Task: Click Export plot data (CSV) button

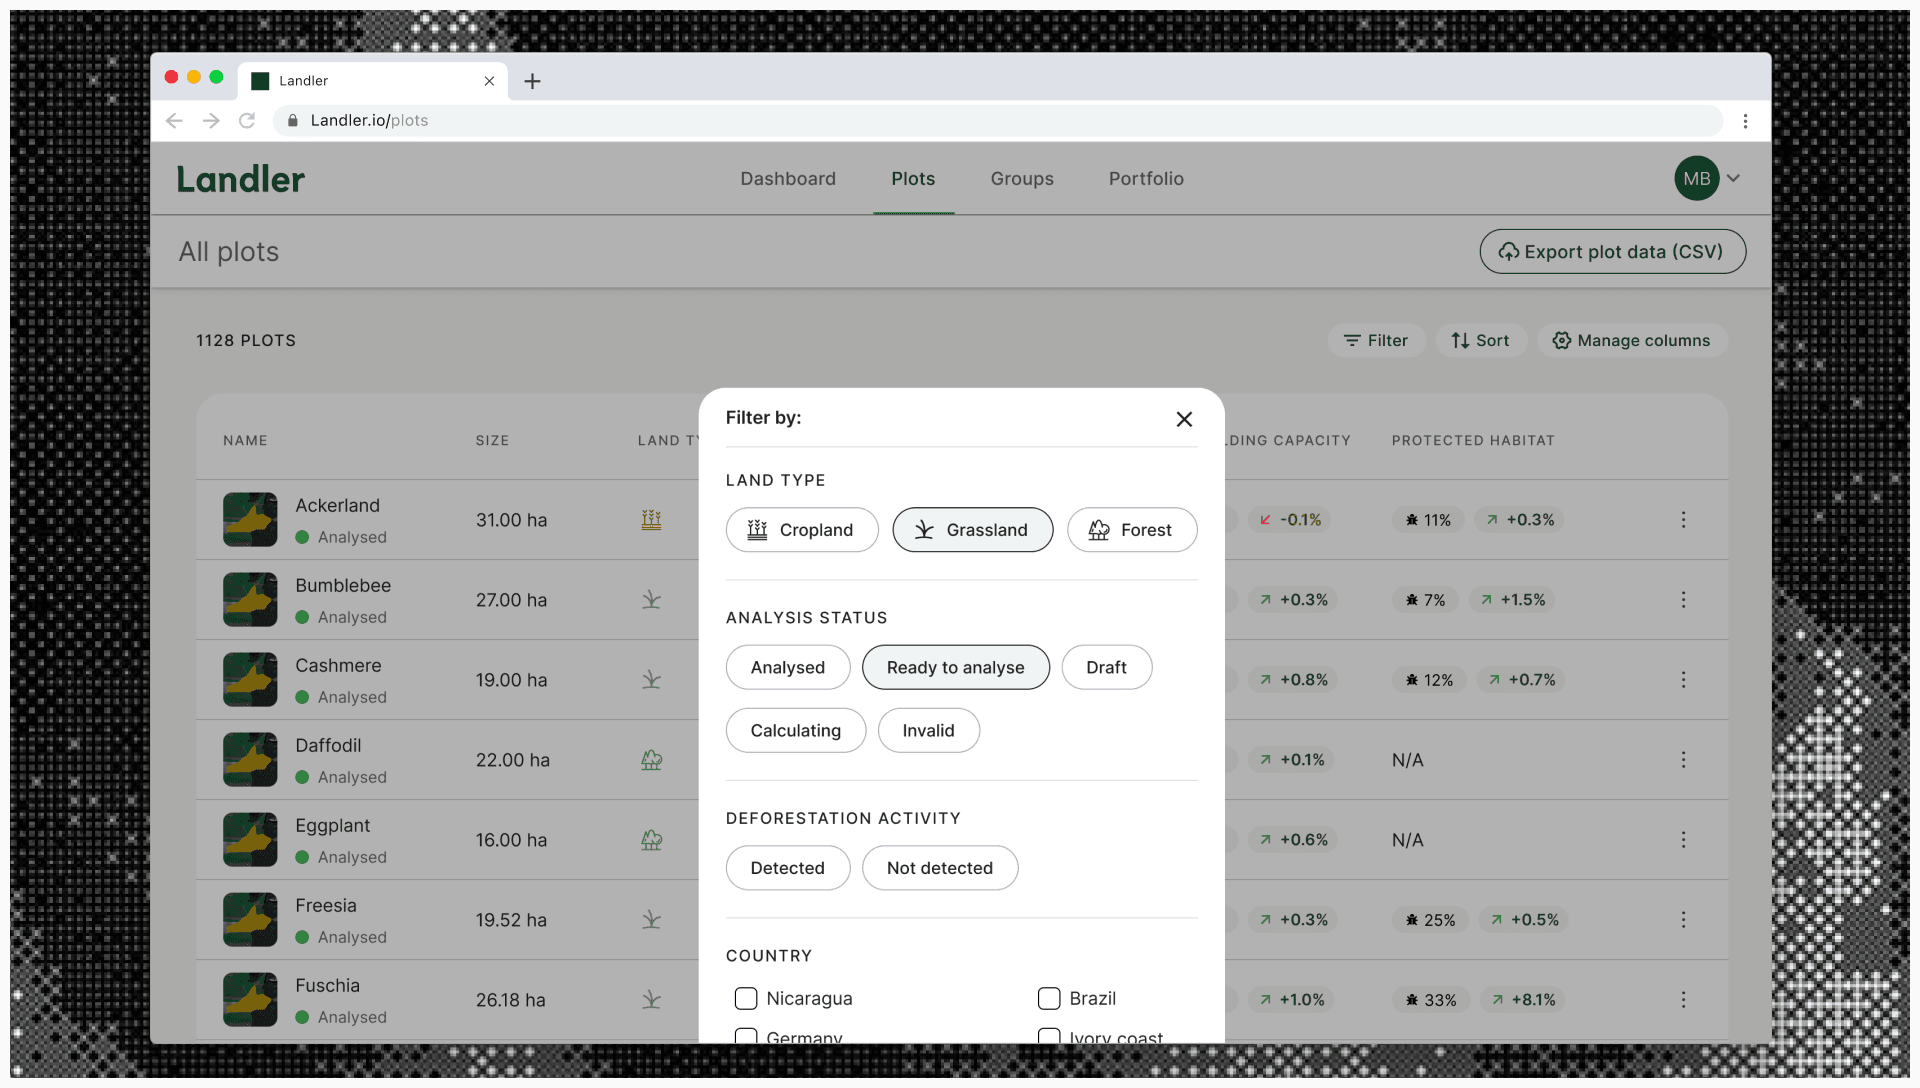Action: tap(1612, 252)
